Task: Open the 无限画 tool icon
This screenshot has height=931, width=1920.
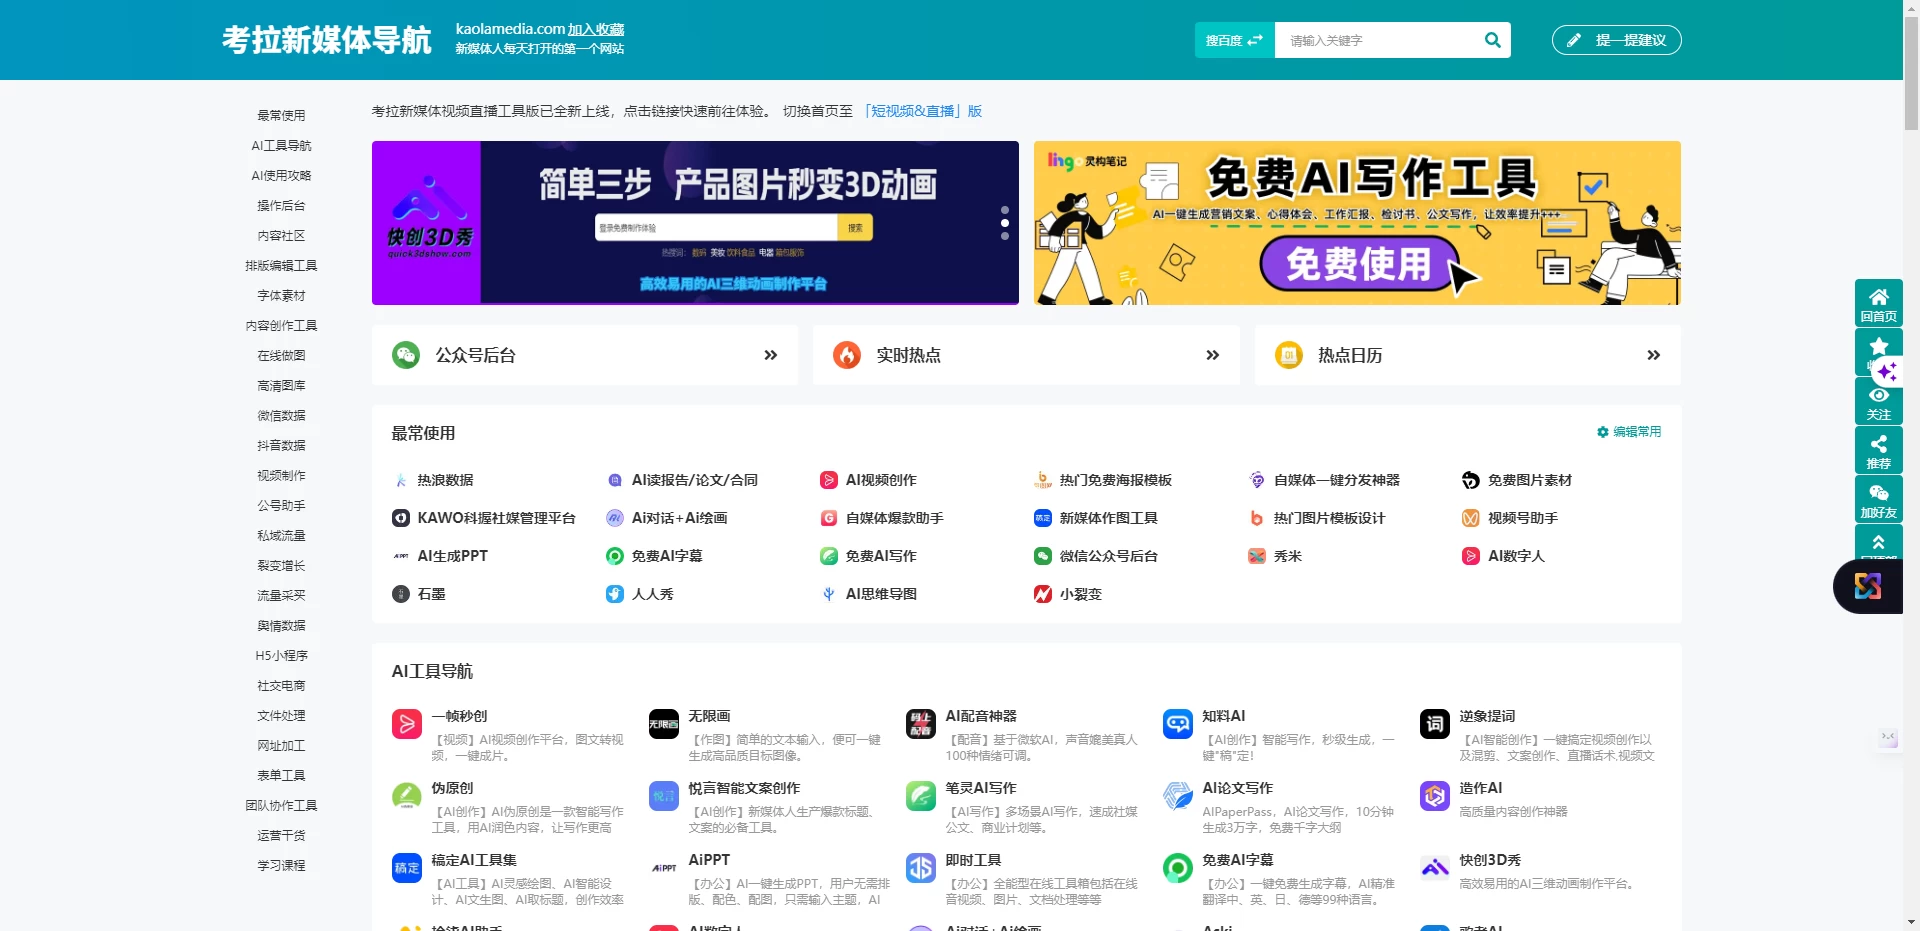Action: [663, 724]
